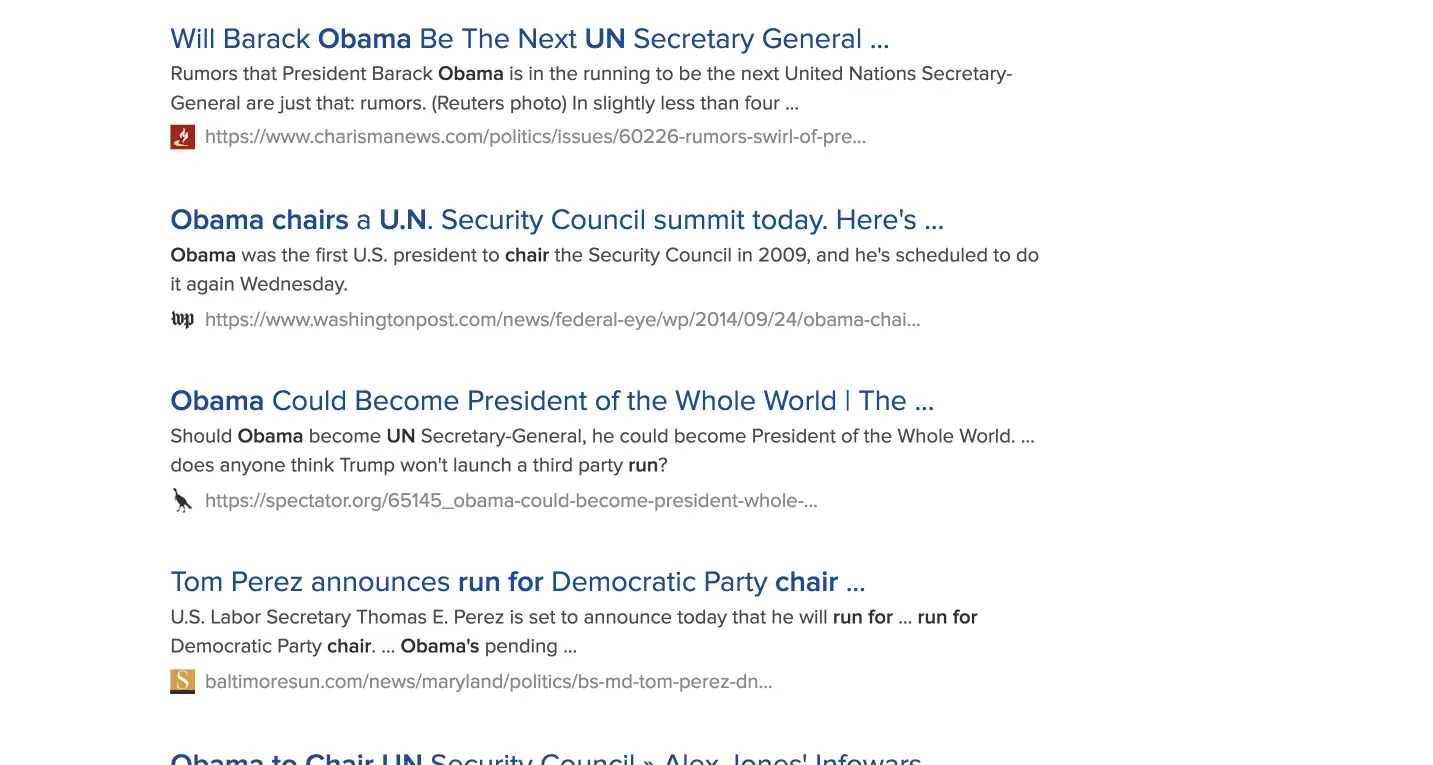Click the Washington Post favicon
Screen dimensions: 1433x765
(182, 320)
